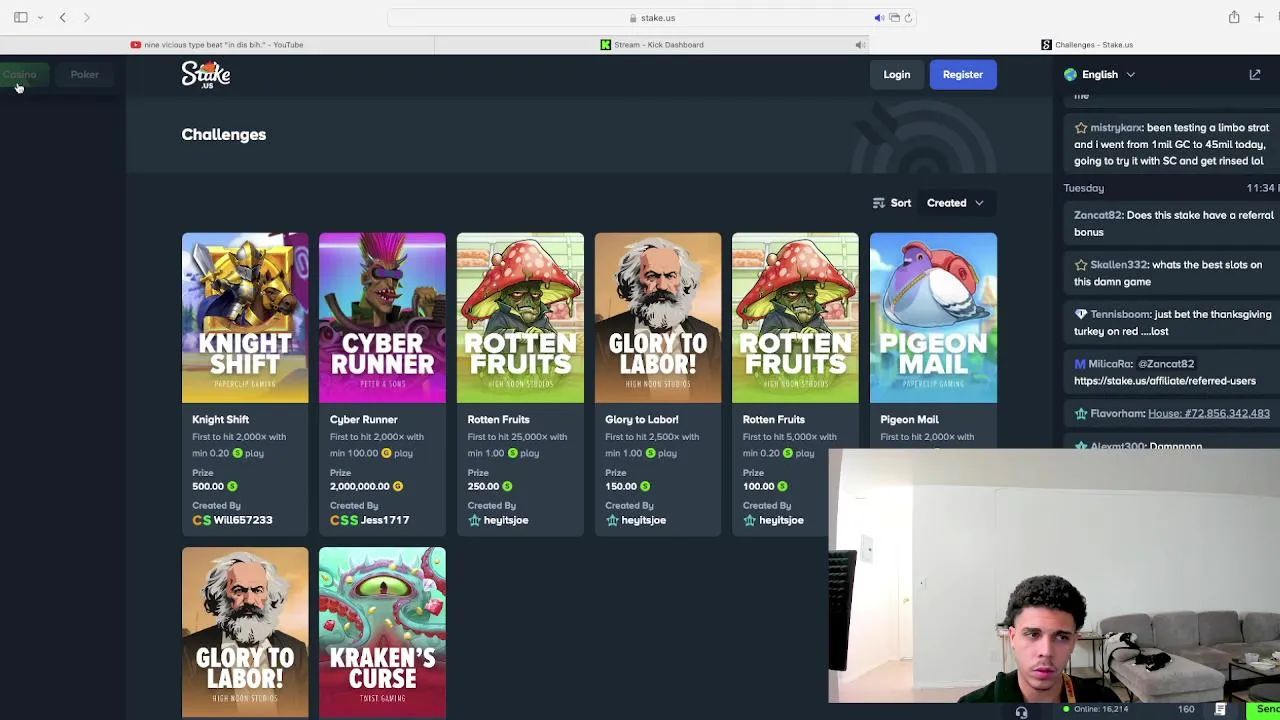Image resolution: width=1280 pixels, height=720 pixels.
Task: Click username Tennisboom in chat
Action: [x=1120, y=314]
